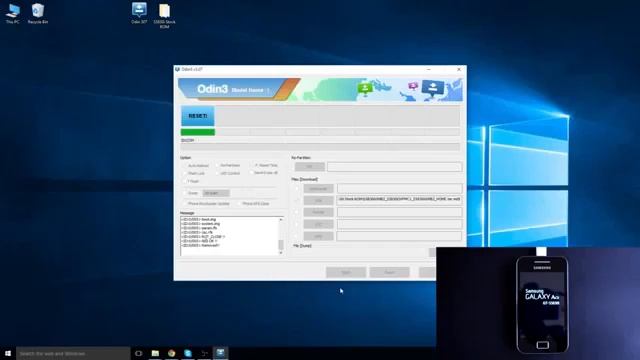
Task: Click the PIT file path field
Action: (394, 167)
